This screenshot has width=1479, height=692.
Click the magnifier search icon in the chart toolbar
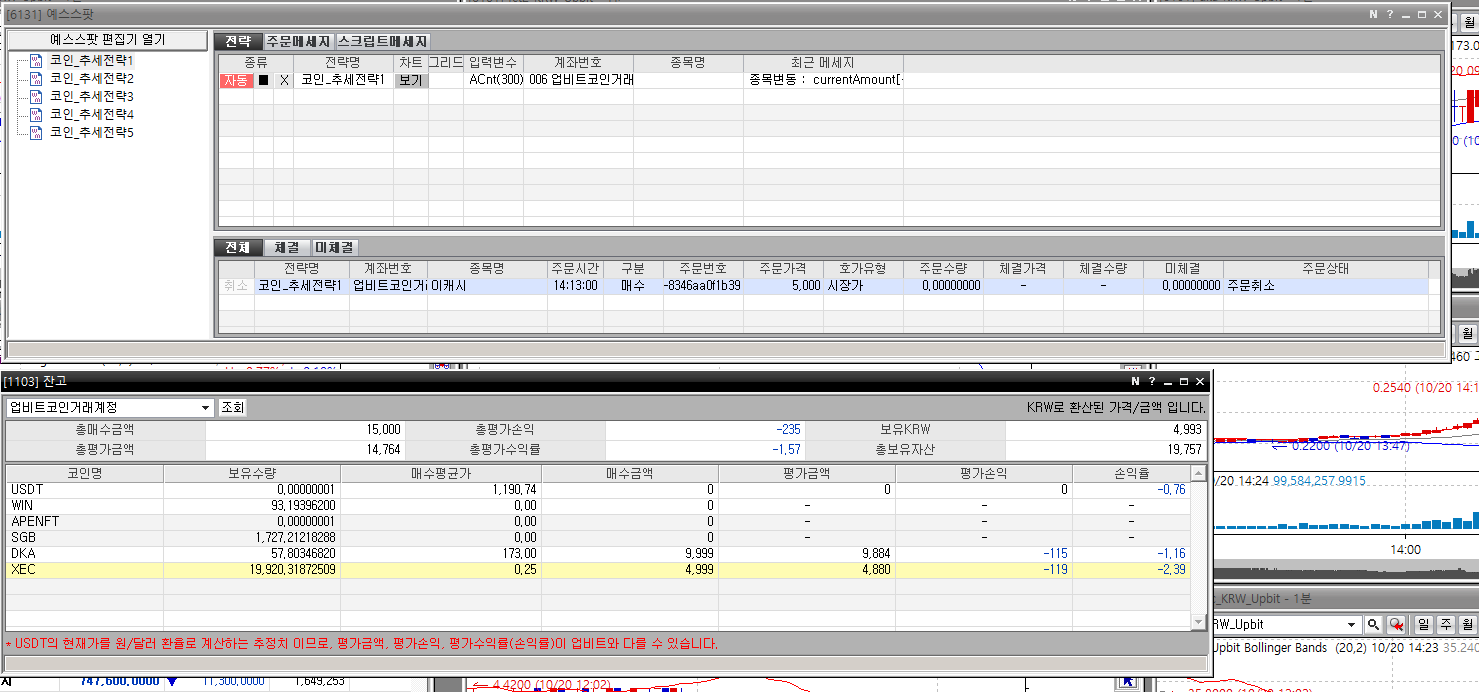click(1374, 624)
